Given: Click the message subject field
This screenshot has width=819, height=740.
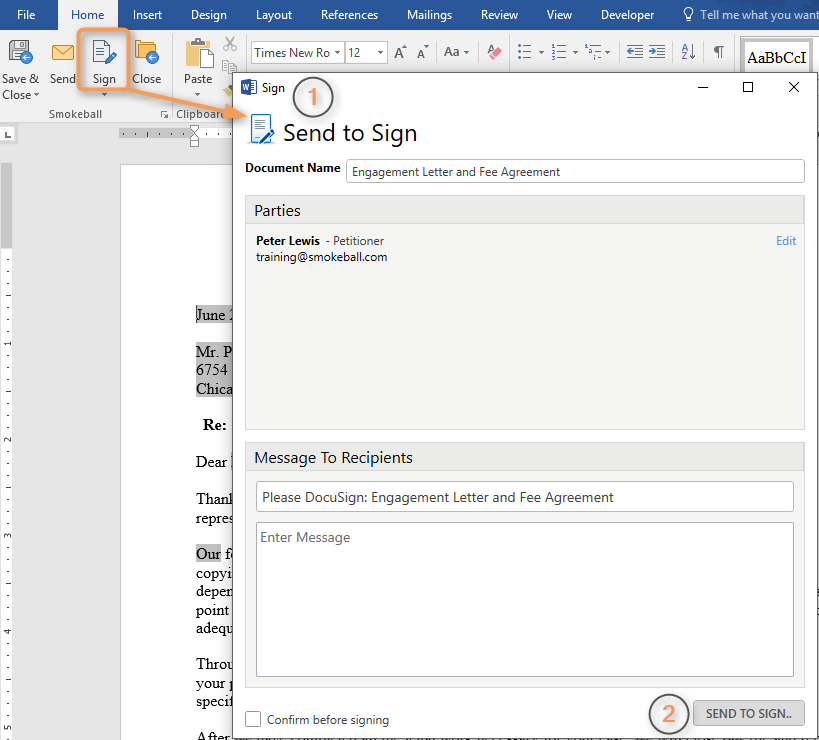Looking at the screenshot, I should click(x=524, y=497).
